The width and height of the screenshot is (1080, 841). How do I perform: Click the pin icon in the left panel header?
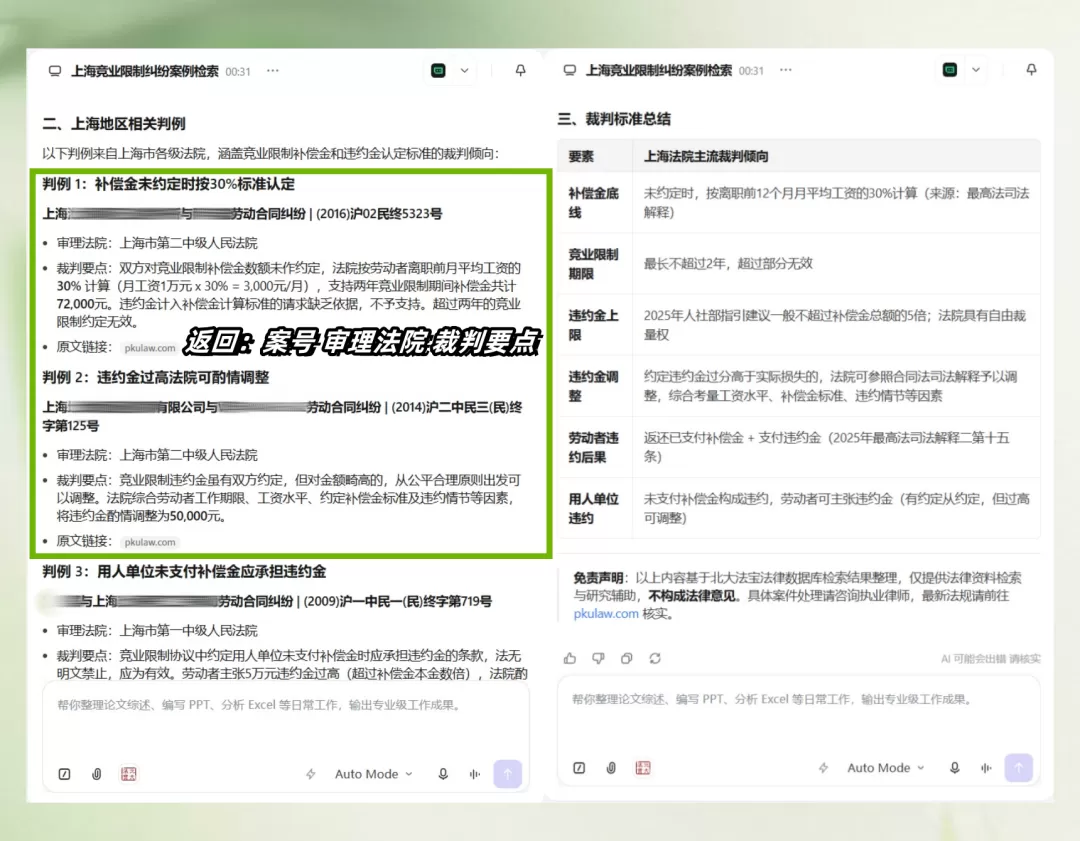click(x=521, y=70)
